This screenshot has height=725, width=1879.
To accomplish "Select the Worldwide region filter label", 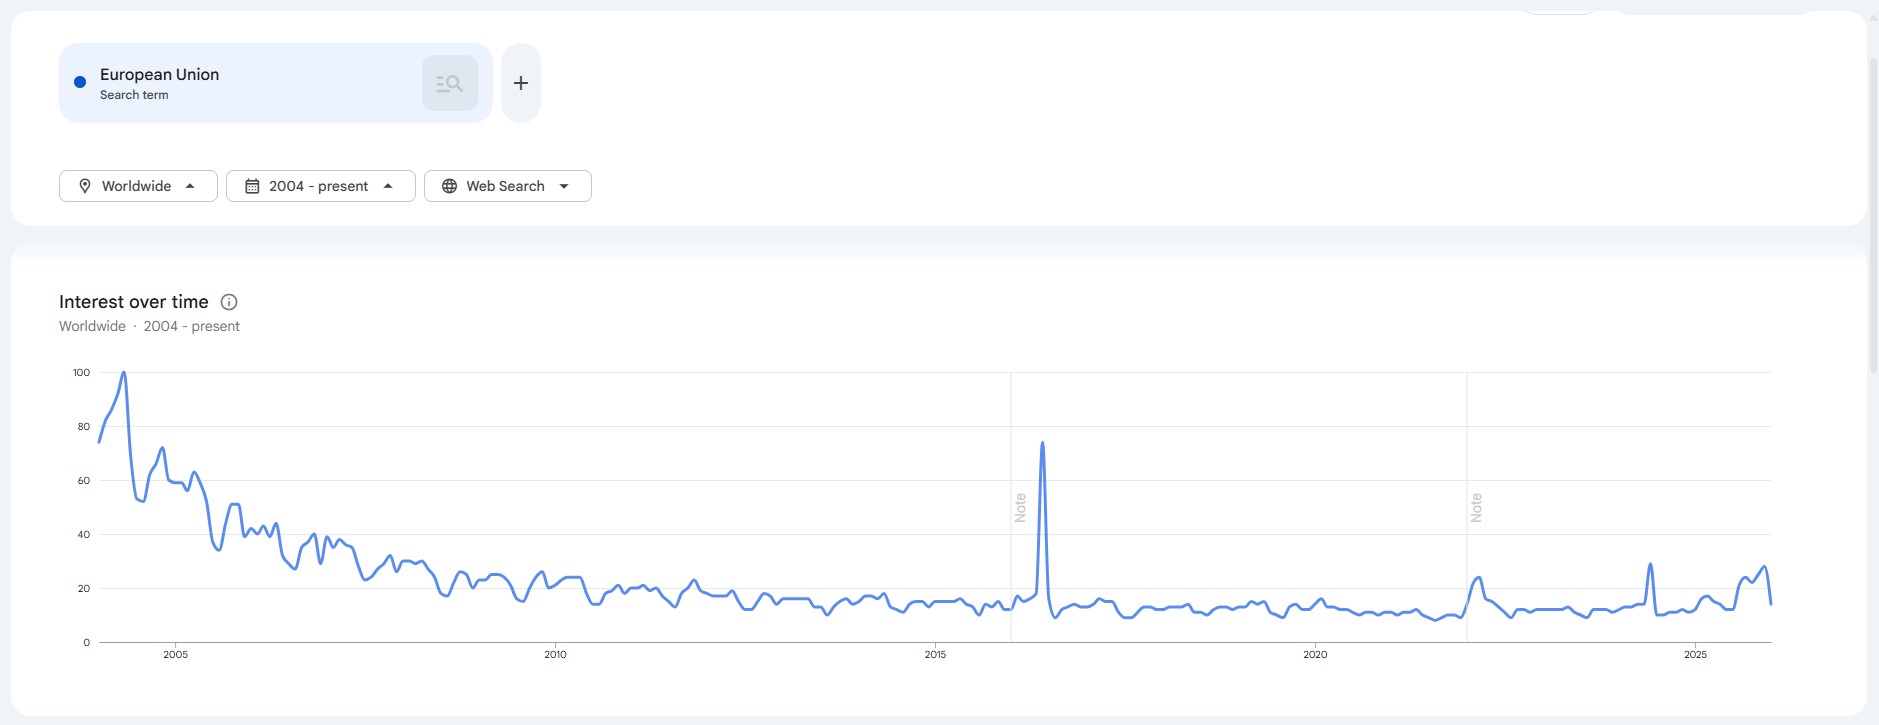I will pyautogui.click(x=136, y=186).
